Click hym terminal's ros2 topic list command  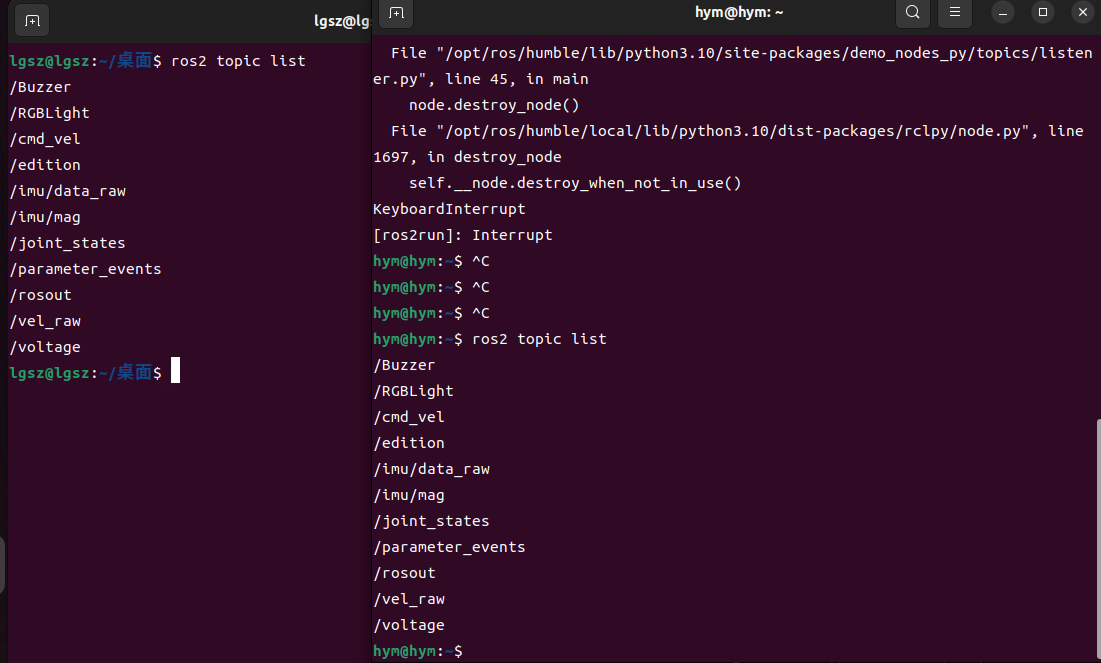(x=539, y=339)
